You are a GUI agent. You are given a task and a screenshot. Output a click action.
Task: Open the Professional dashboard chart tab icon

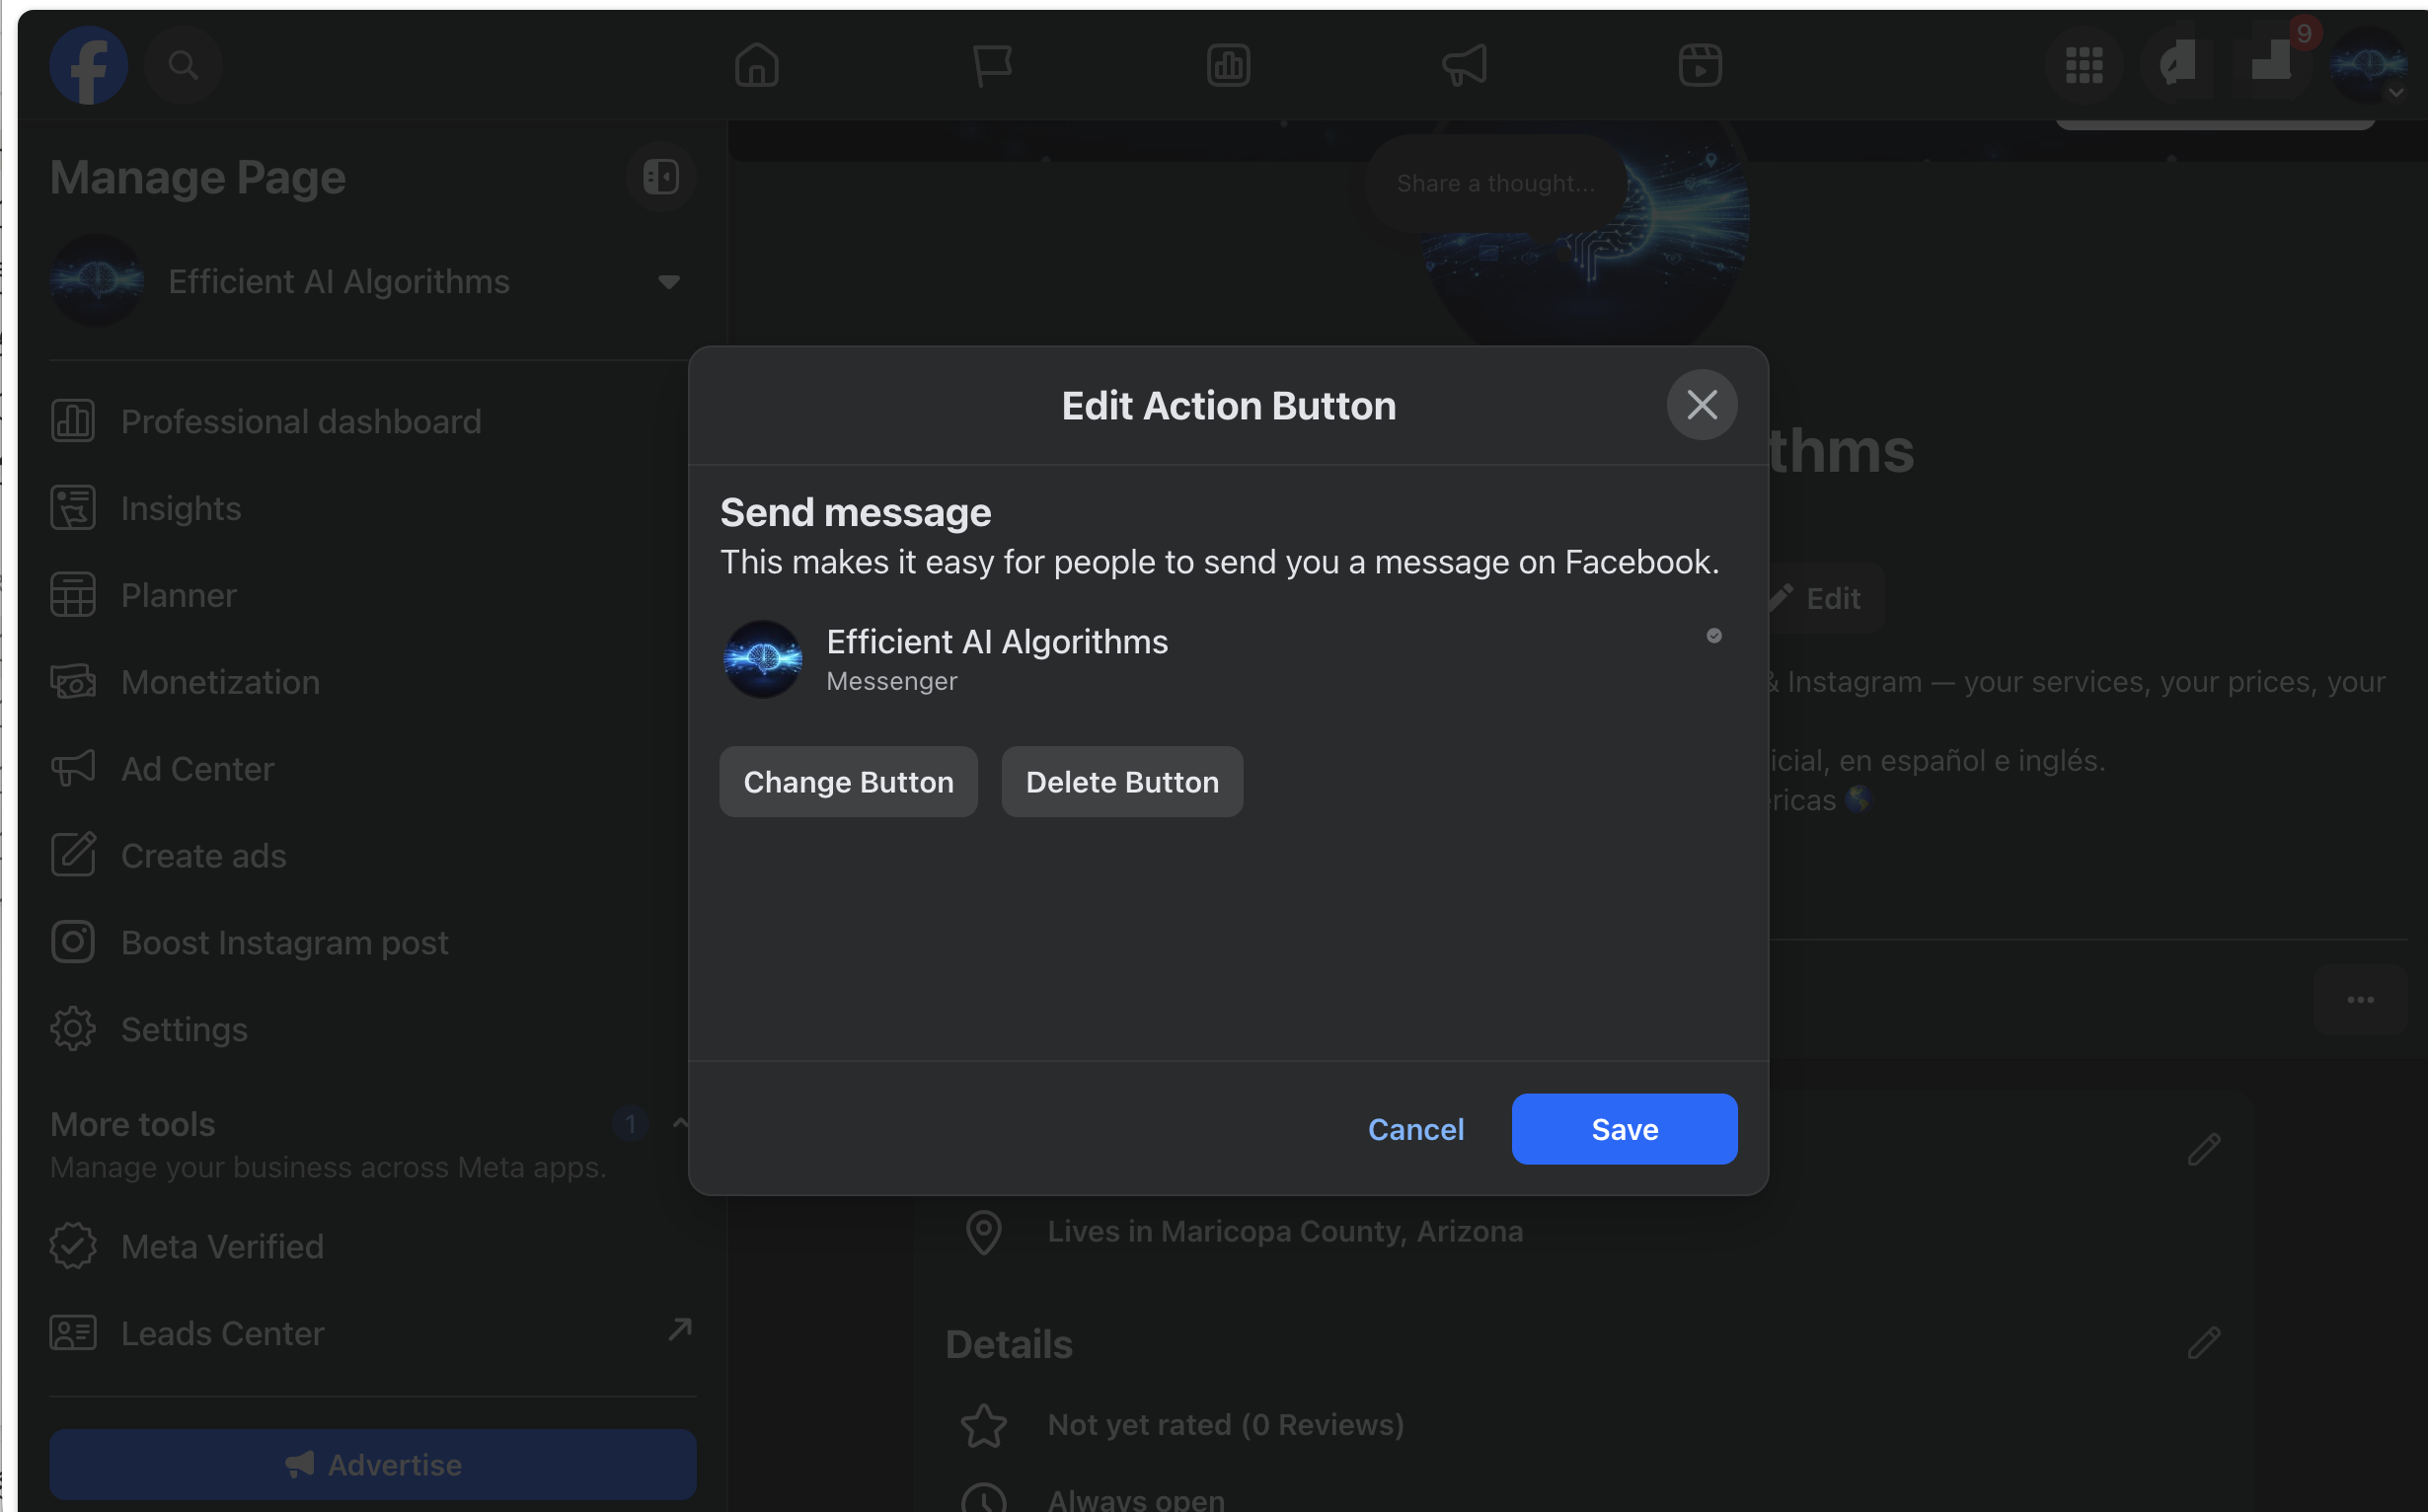pyautogui.click(x=1228, y=65)
